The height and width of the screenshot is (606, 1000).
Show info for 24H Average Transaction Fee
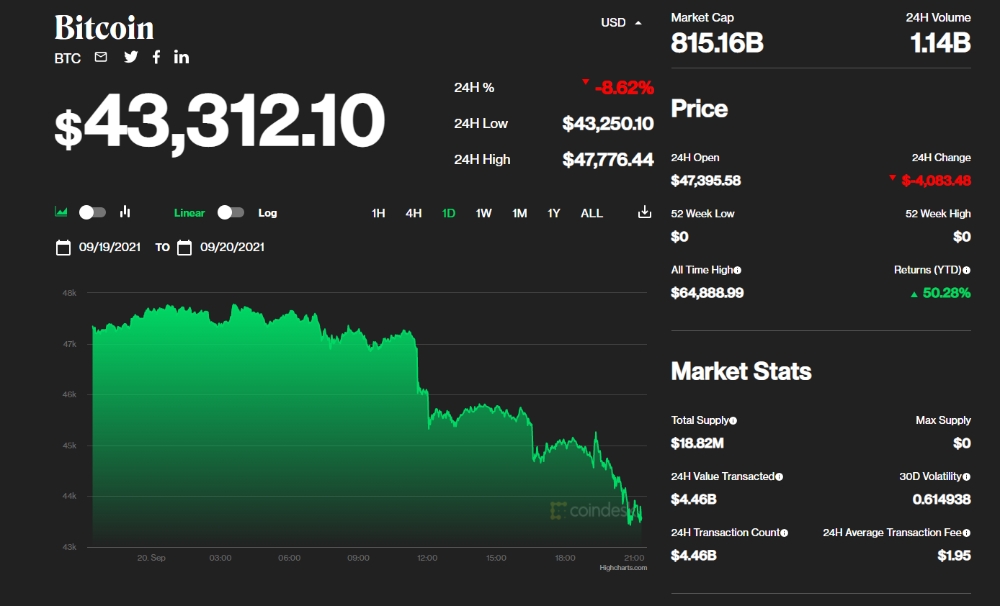point(966,533)
